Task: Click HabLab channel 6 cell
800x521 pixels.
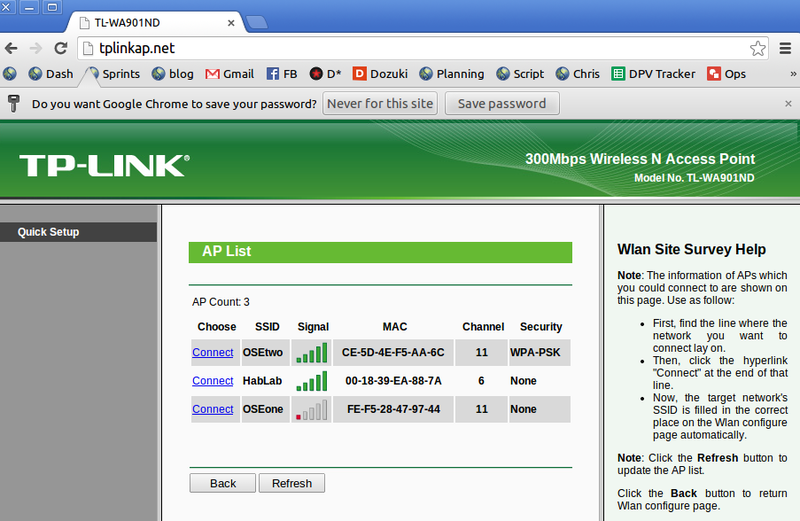Action: coord(481,381)
